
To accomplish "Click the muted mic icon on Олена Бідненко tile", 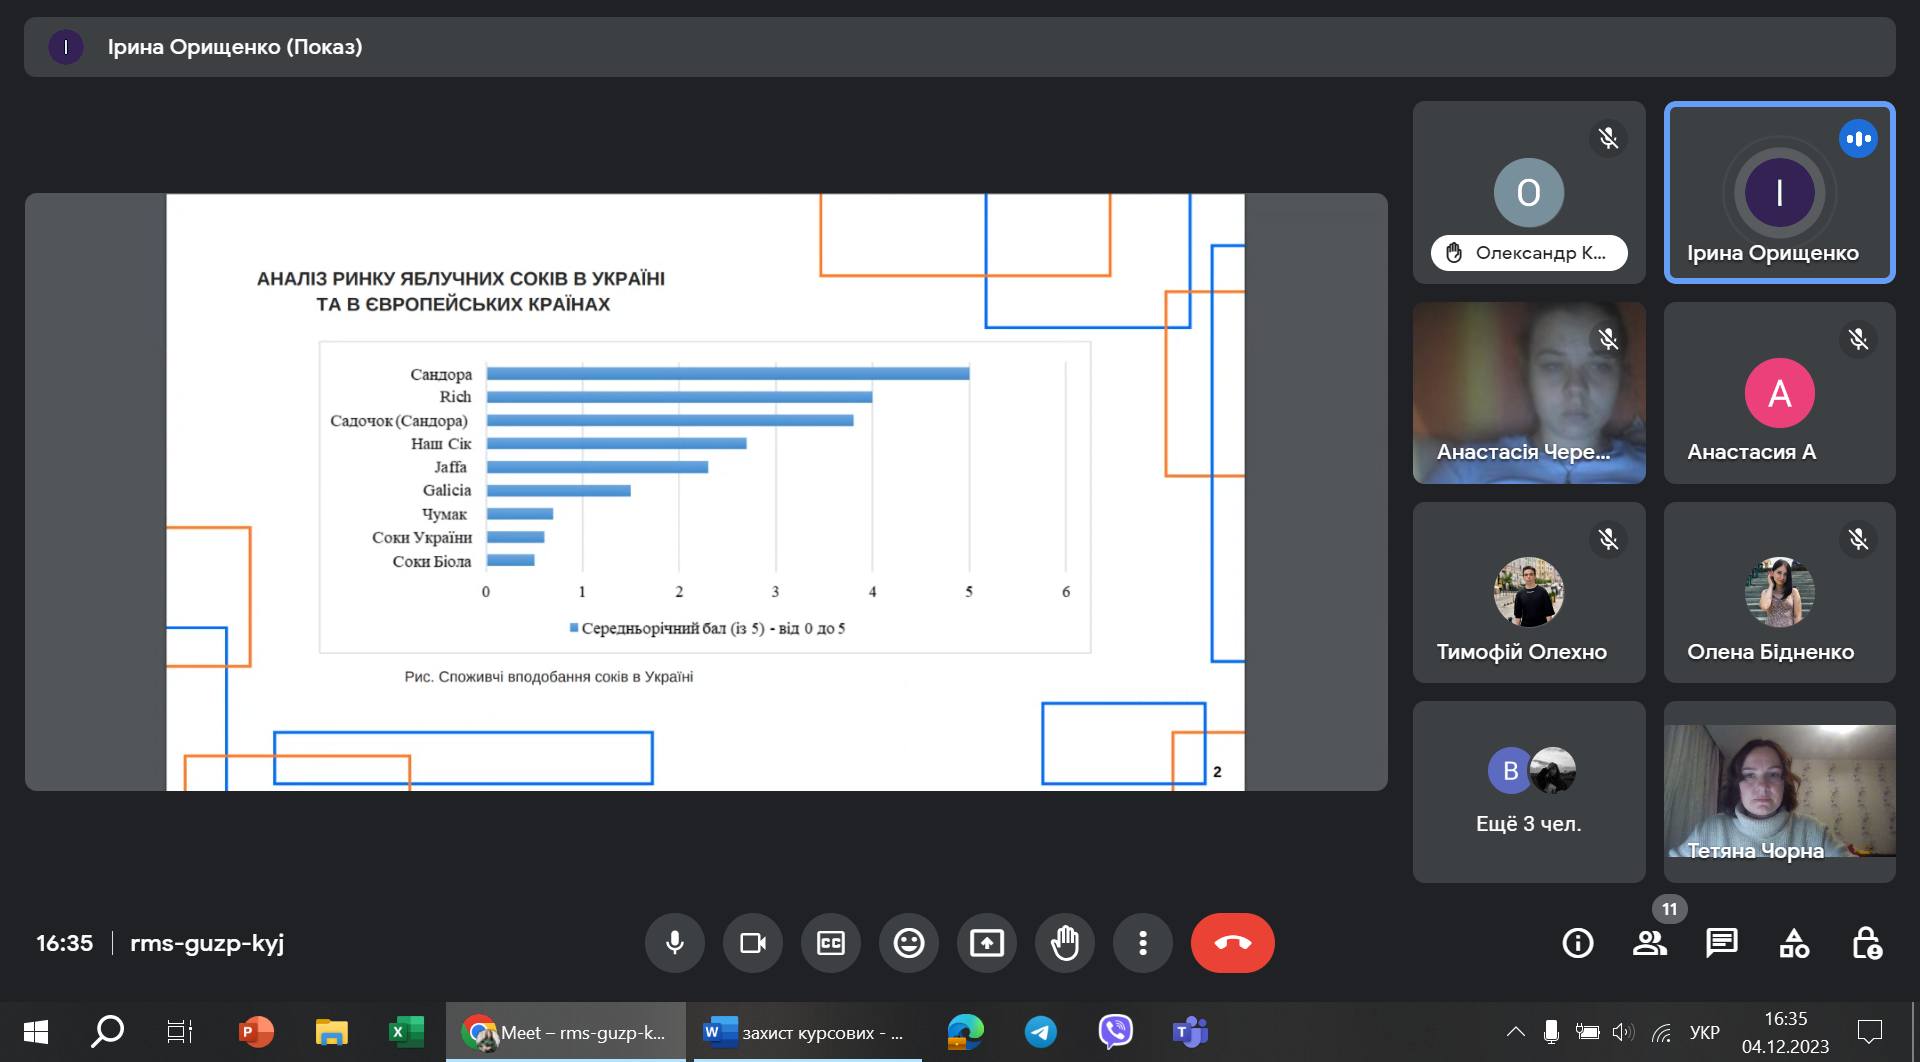I will [1858, 539].
